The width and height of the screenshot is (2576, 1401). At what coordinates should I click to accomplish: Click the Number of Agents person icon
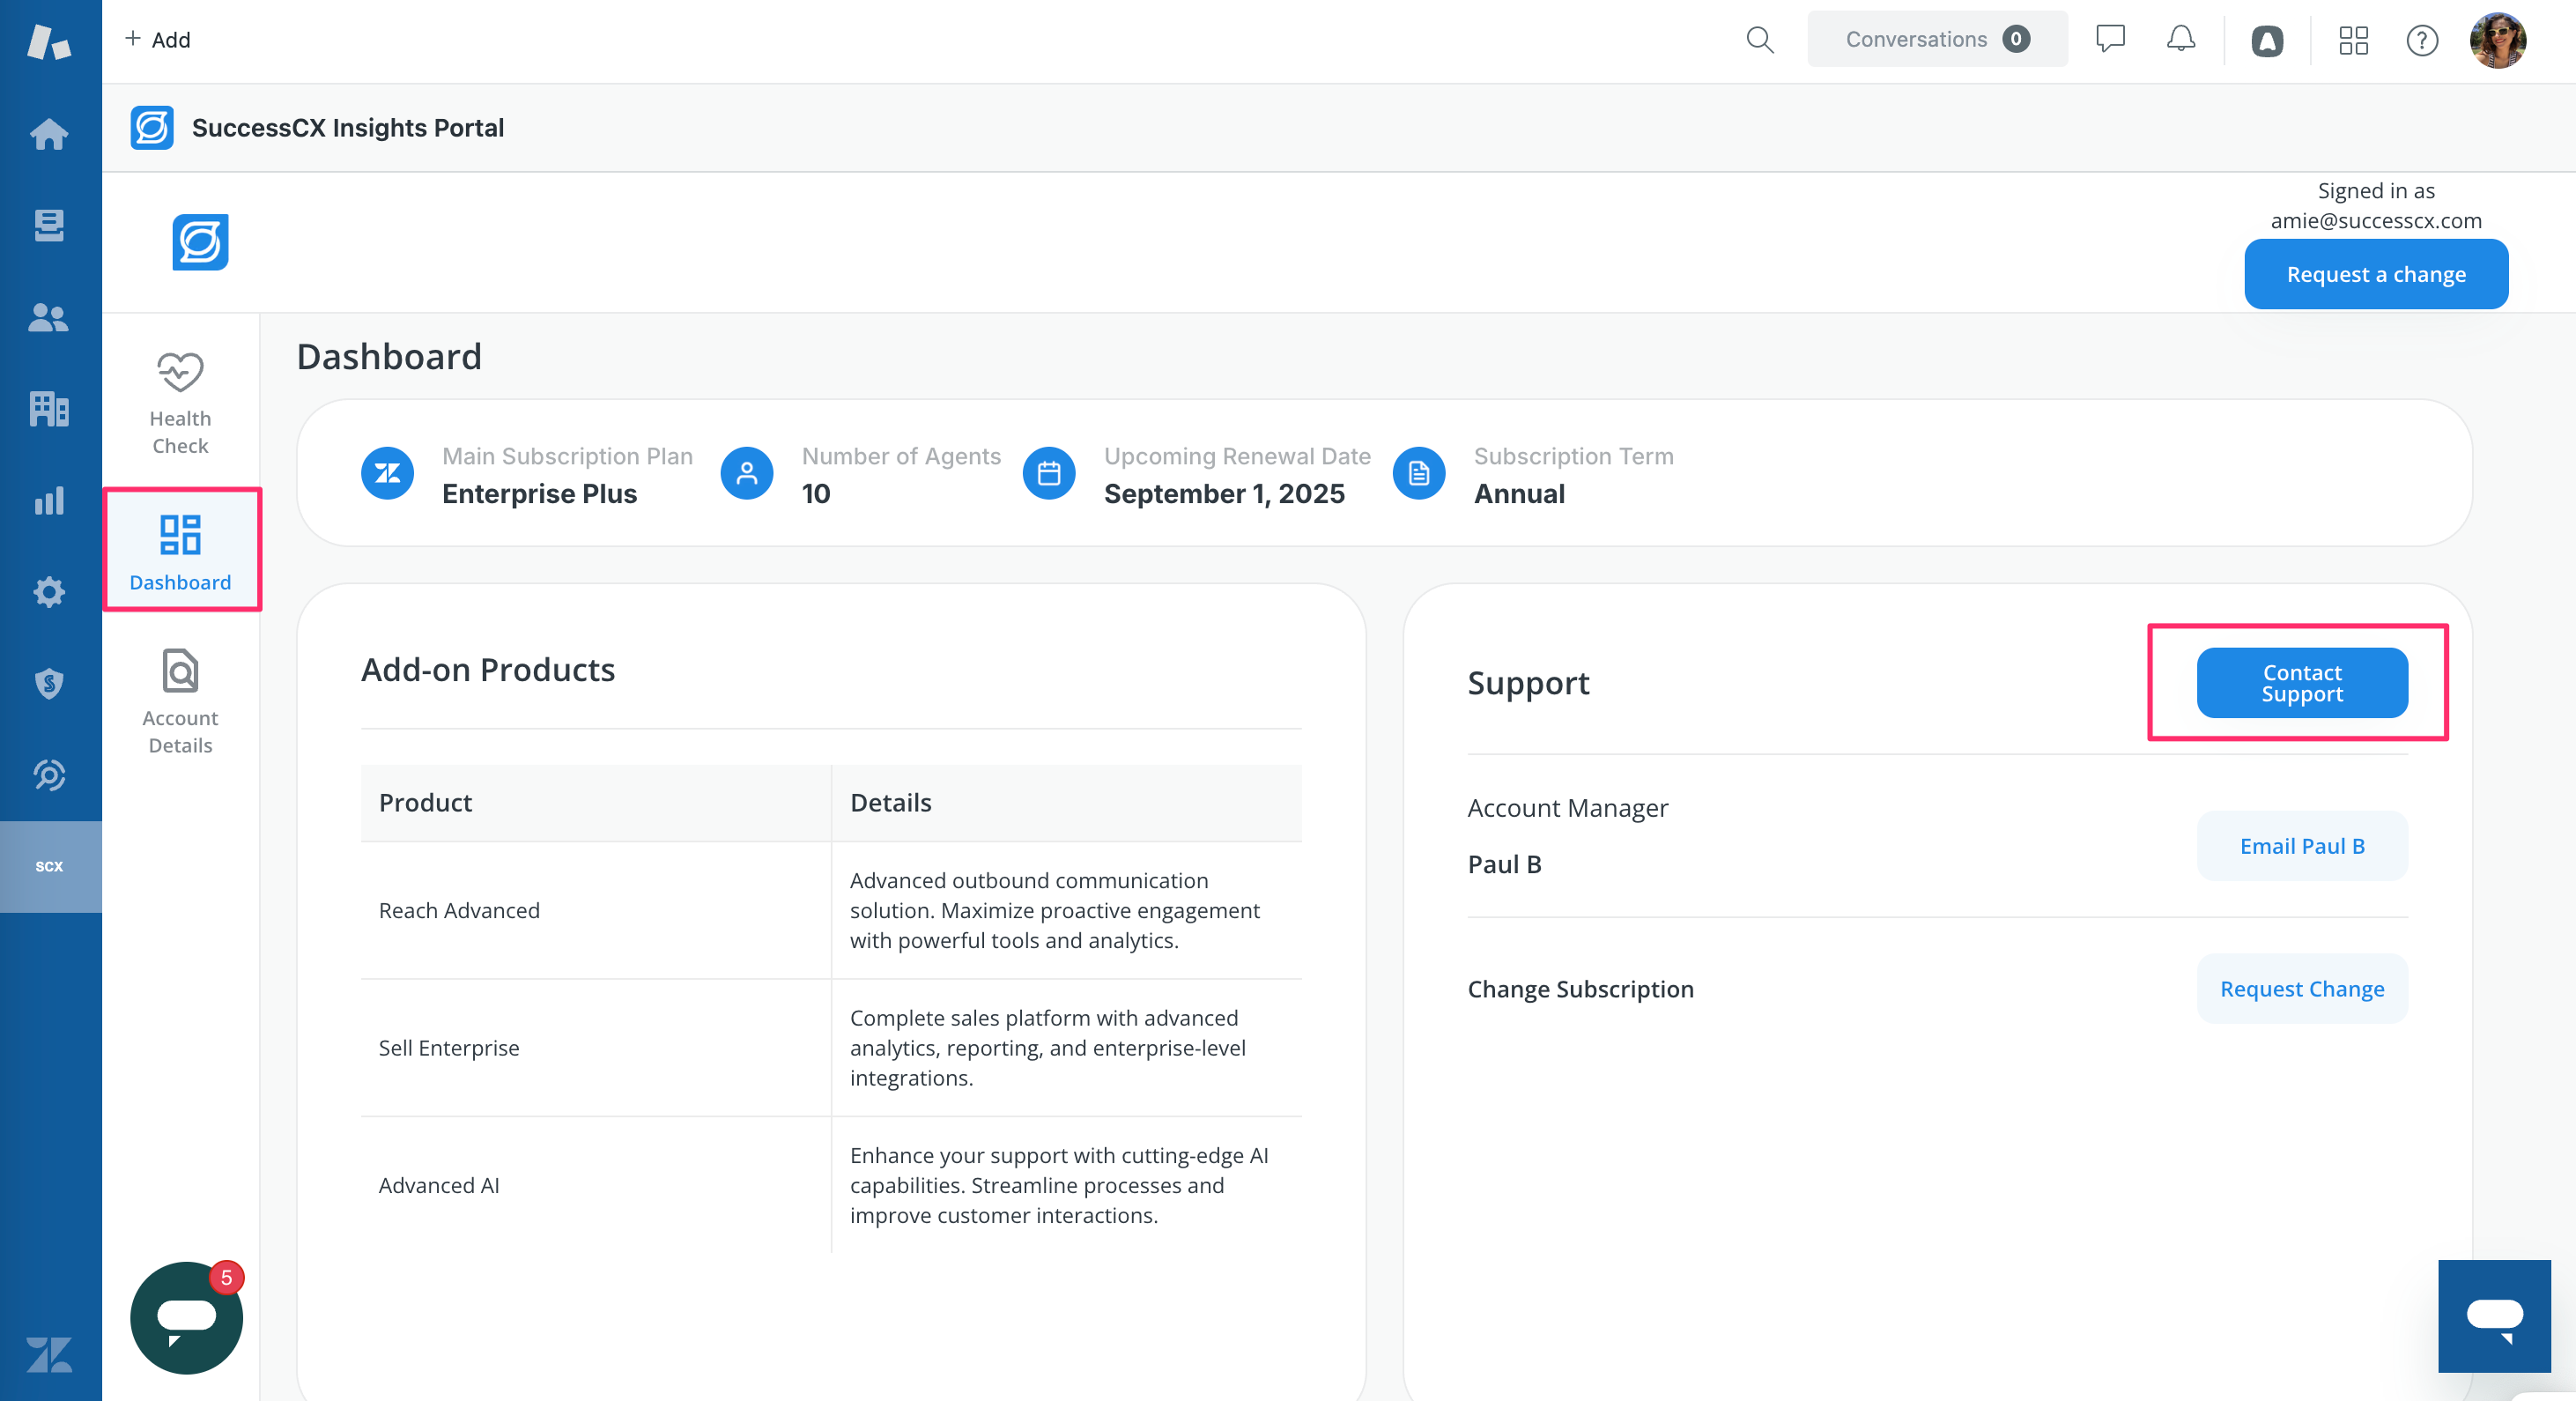(747, 473)
